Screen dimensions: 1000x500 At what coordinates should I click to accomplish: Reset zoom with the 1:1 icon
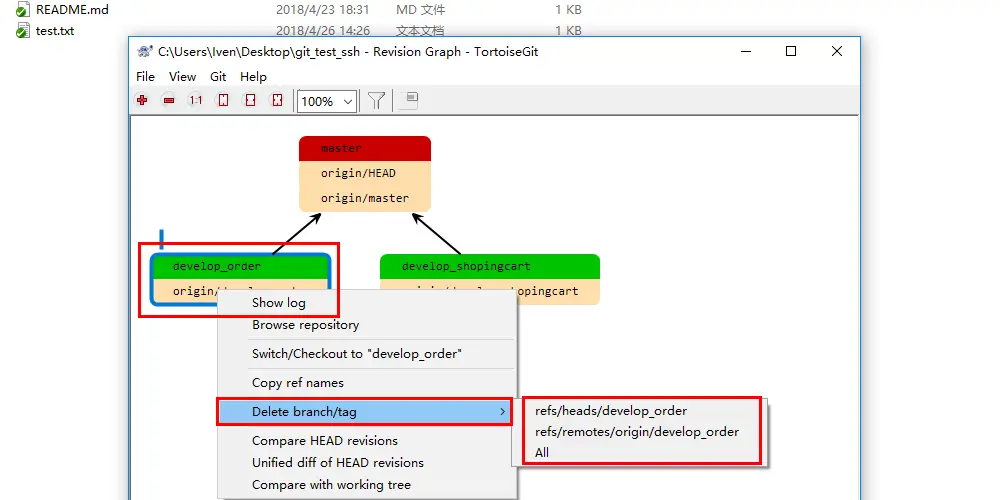(x=196, y=101)
